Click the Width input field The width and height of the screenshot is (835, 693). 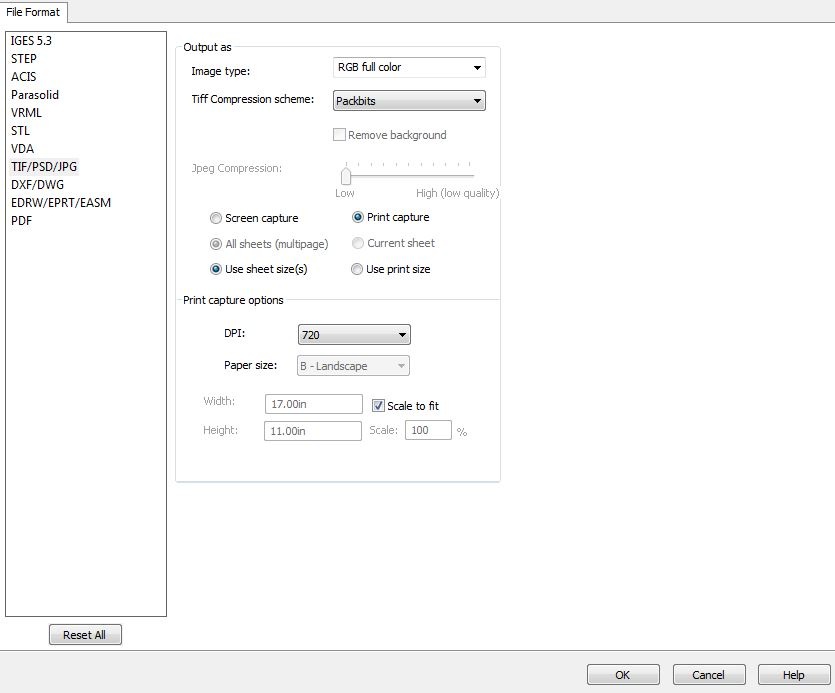tap(314, 404)
